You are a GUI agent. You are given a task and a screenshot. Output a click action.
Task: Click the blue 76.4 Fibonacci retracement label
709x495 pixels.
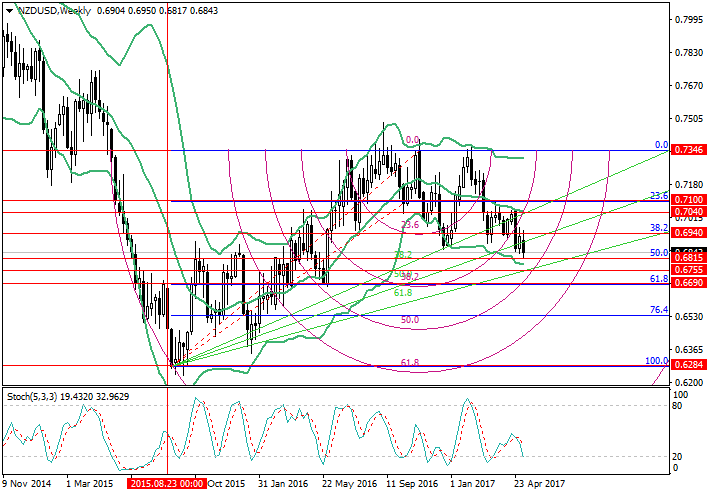(659, 310)
